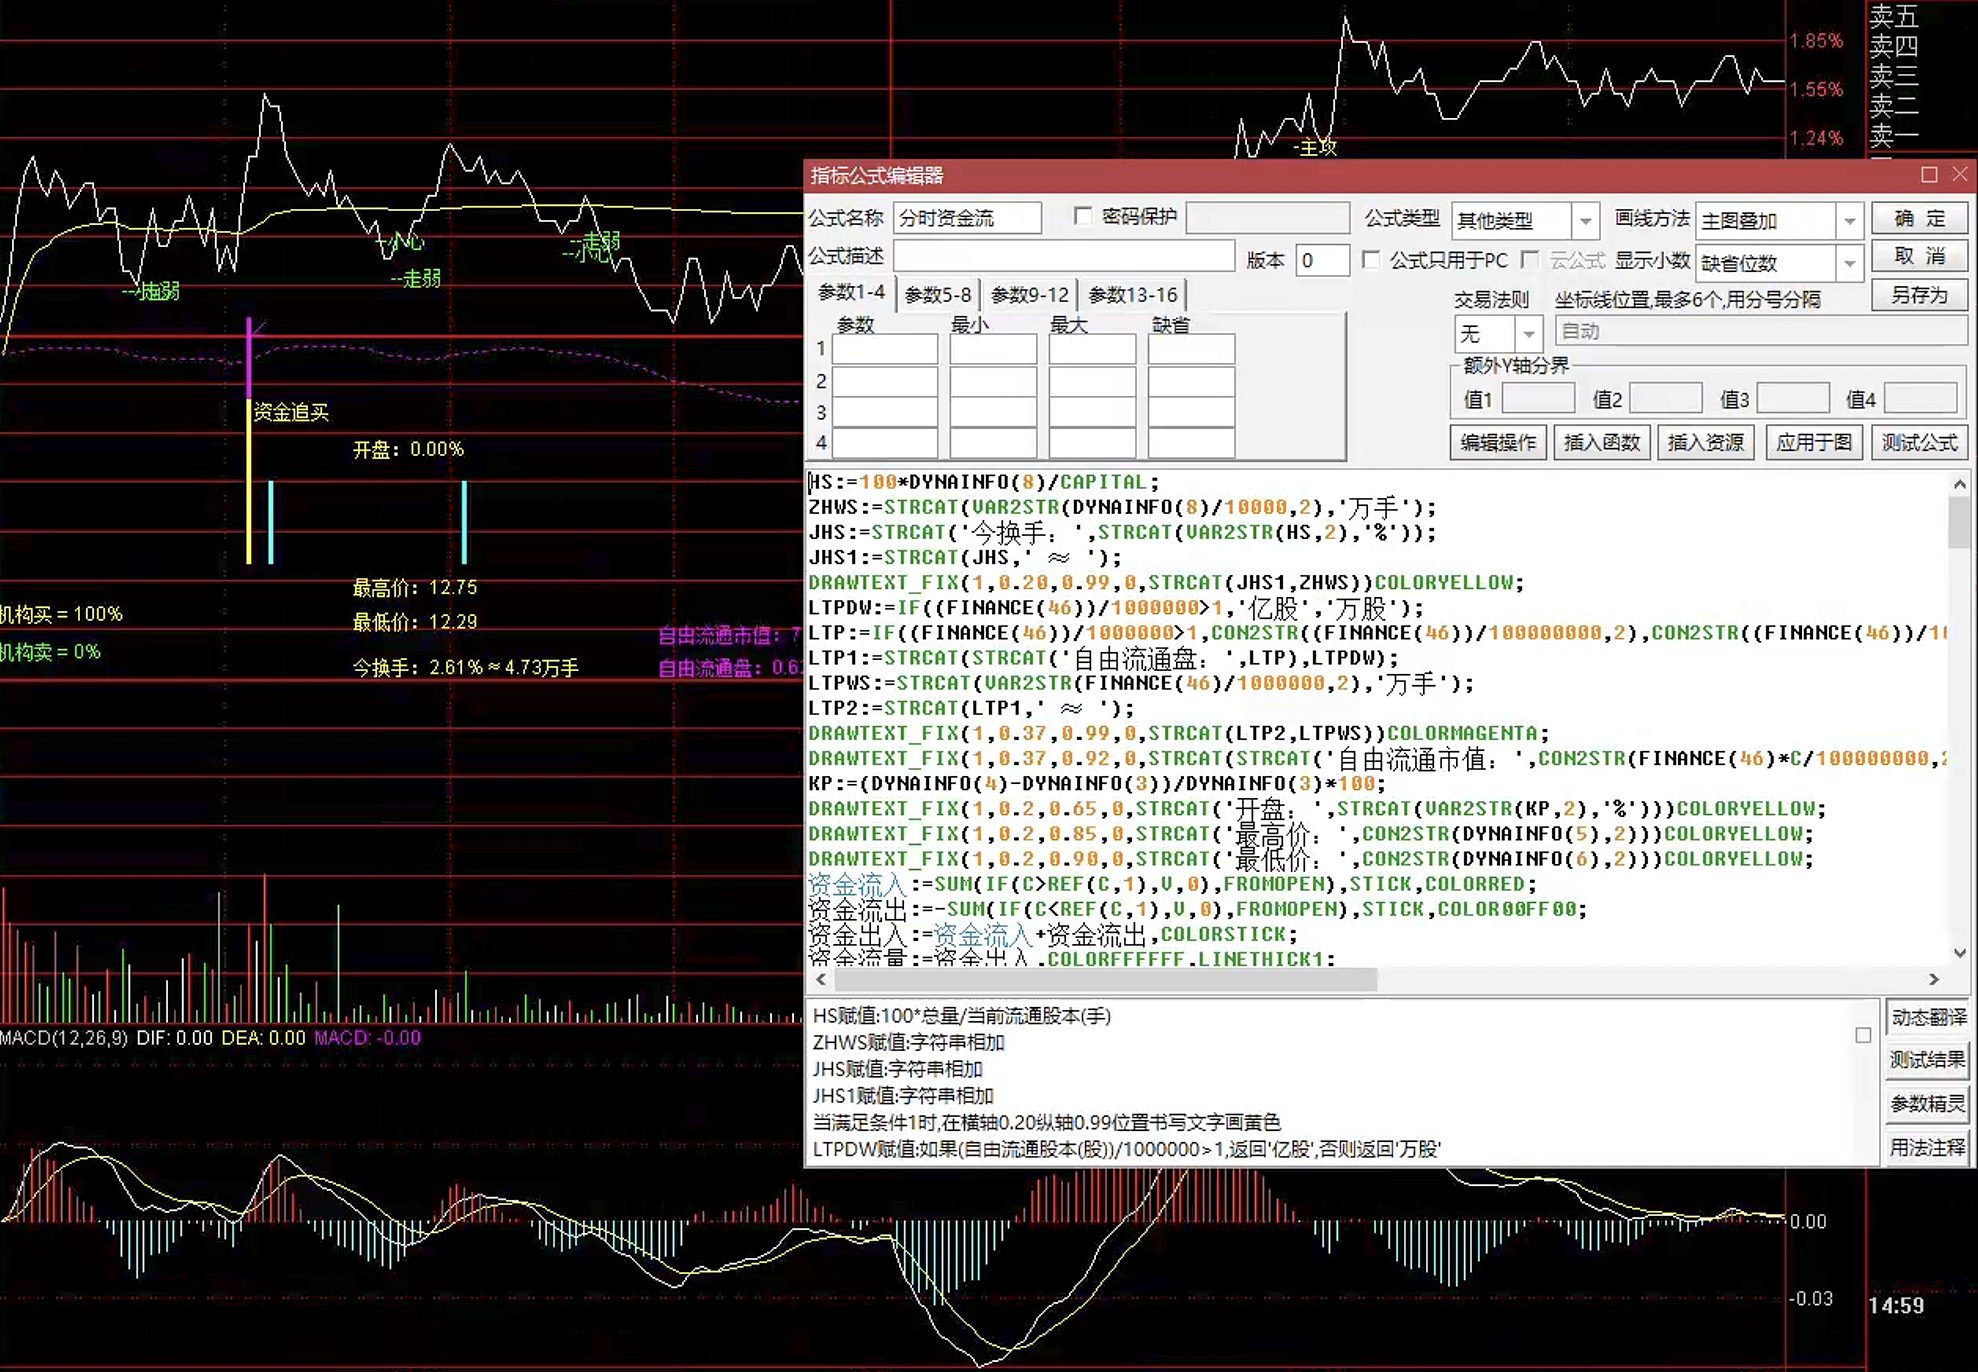1978x1372 pixels.
Task: Focus the 公式描述 input field
Action: (x=1064, y=256)
